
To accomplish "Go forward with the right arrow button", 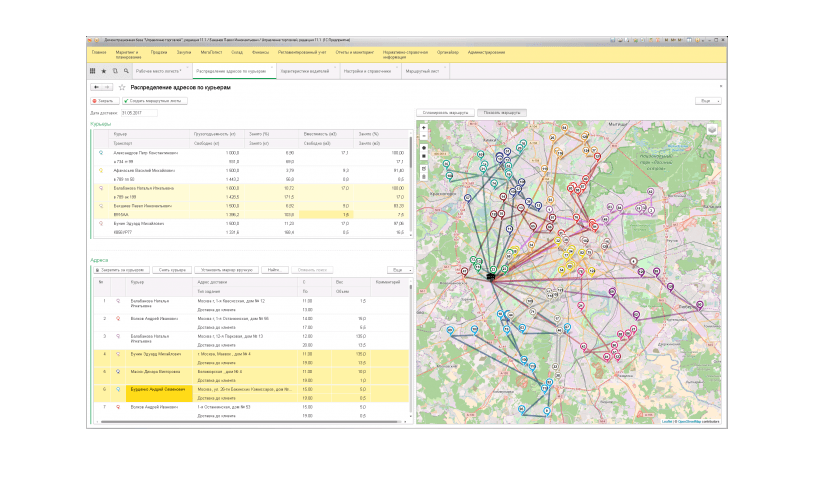I will 107,87.
